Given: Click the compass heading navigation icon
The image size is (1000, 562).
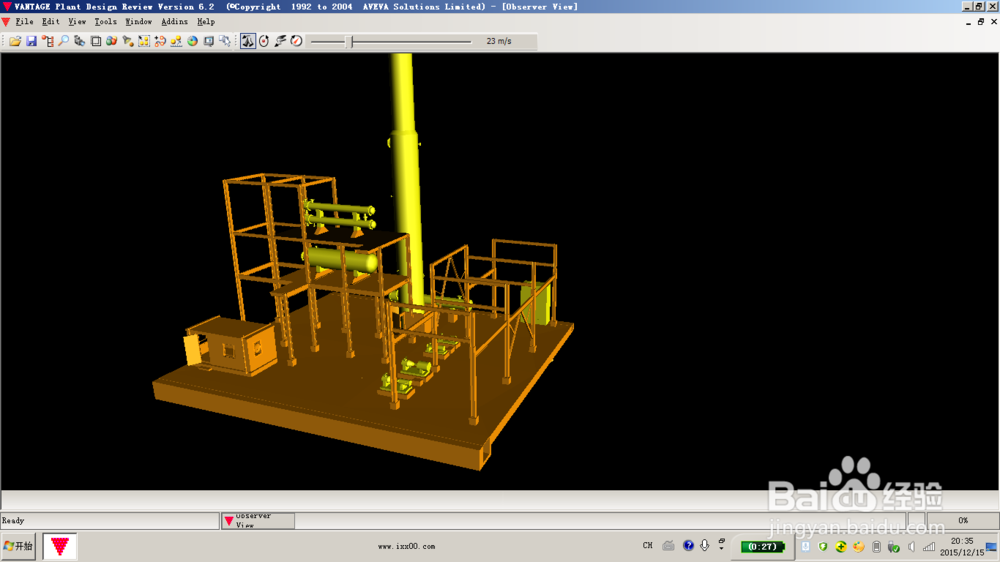Looking at the screenshot, I should tap(297, 41).
